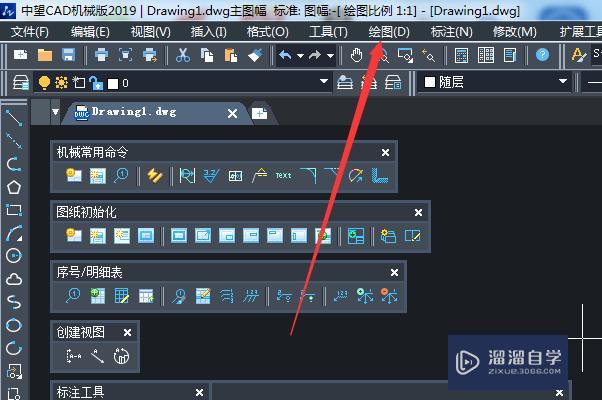Expand the layer 0 dropdown list
This screenshot has width=602, height=400.
[x=324, y=81]
